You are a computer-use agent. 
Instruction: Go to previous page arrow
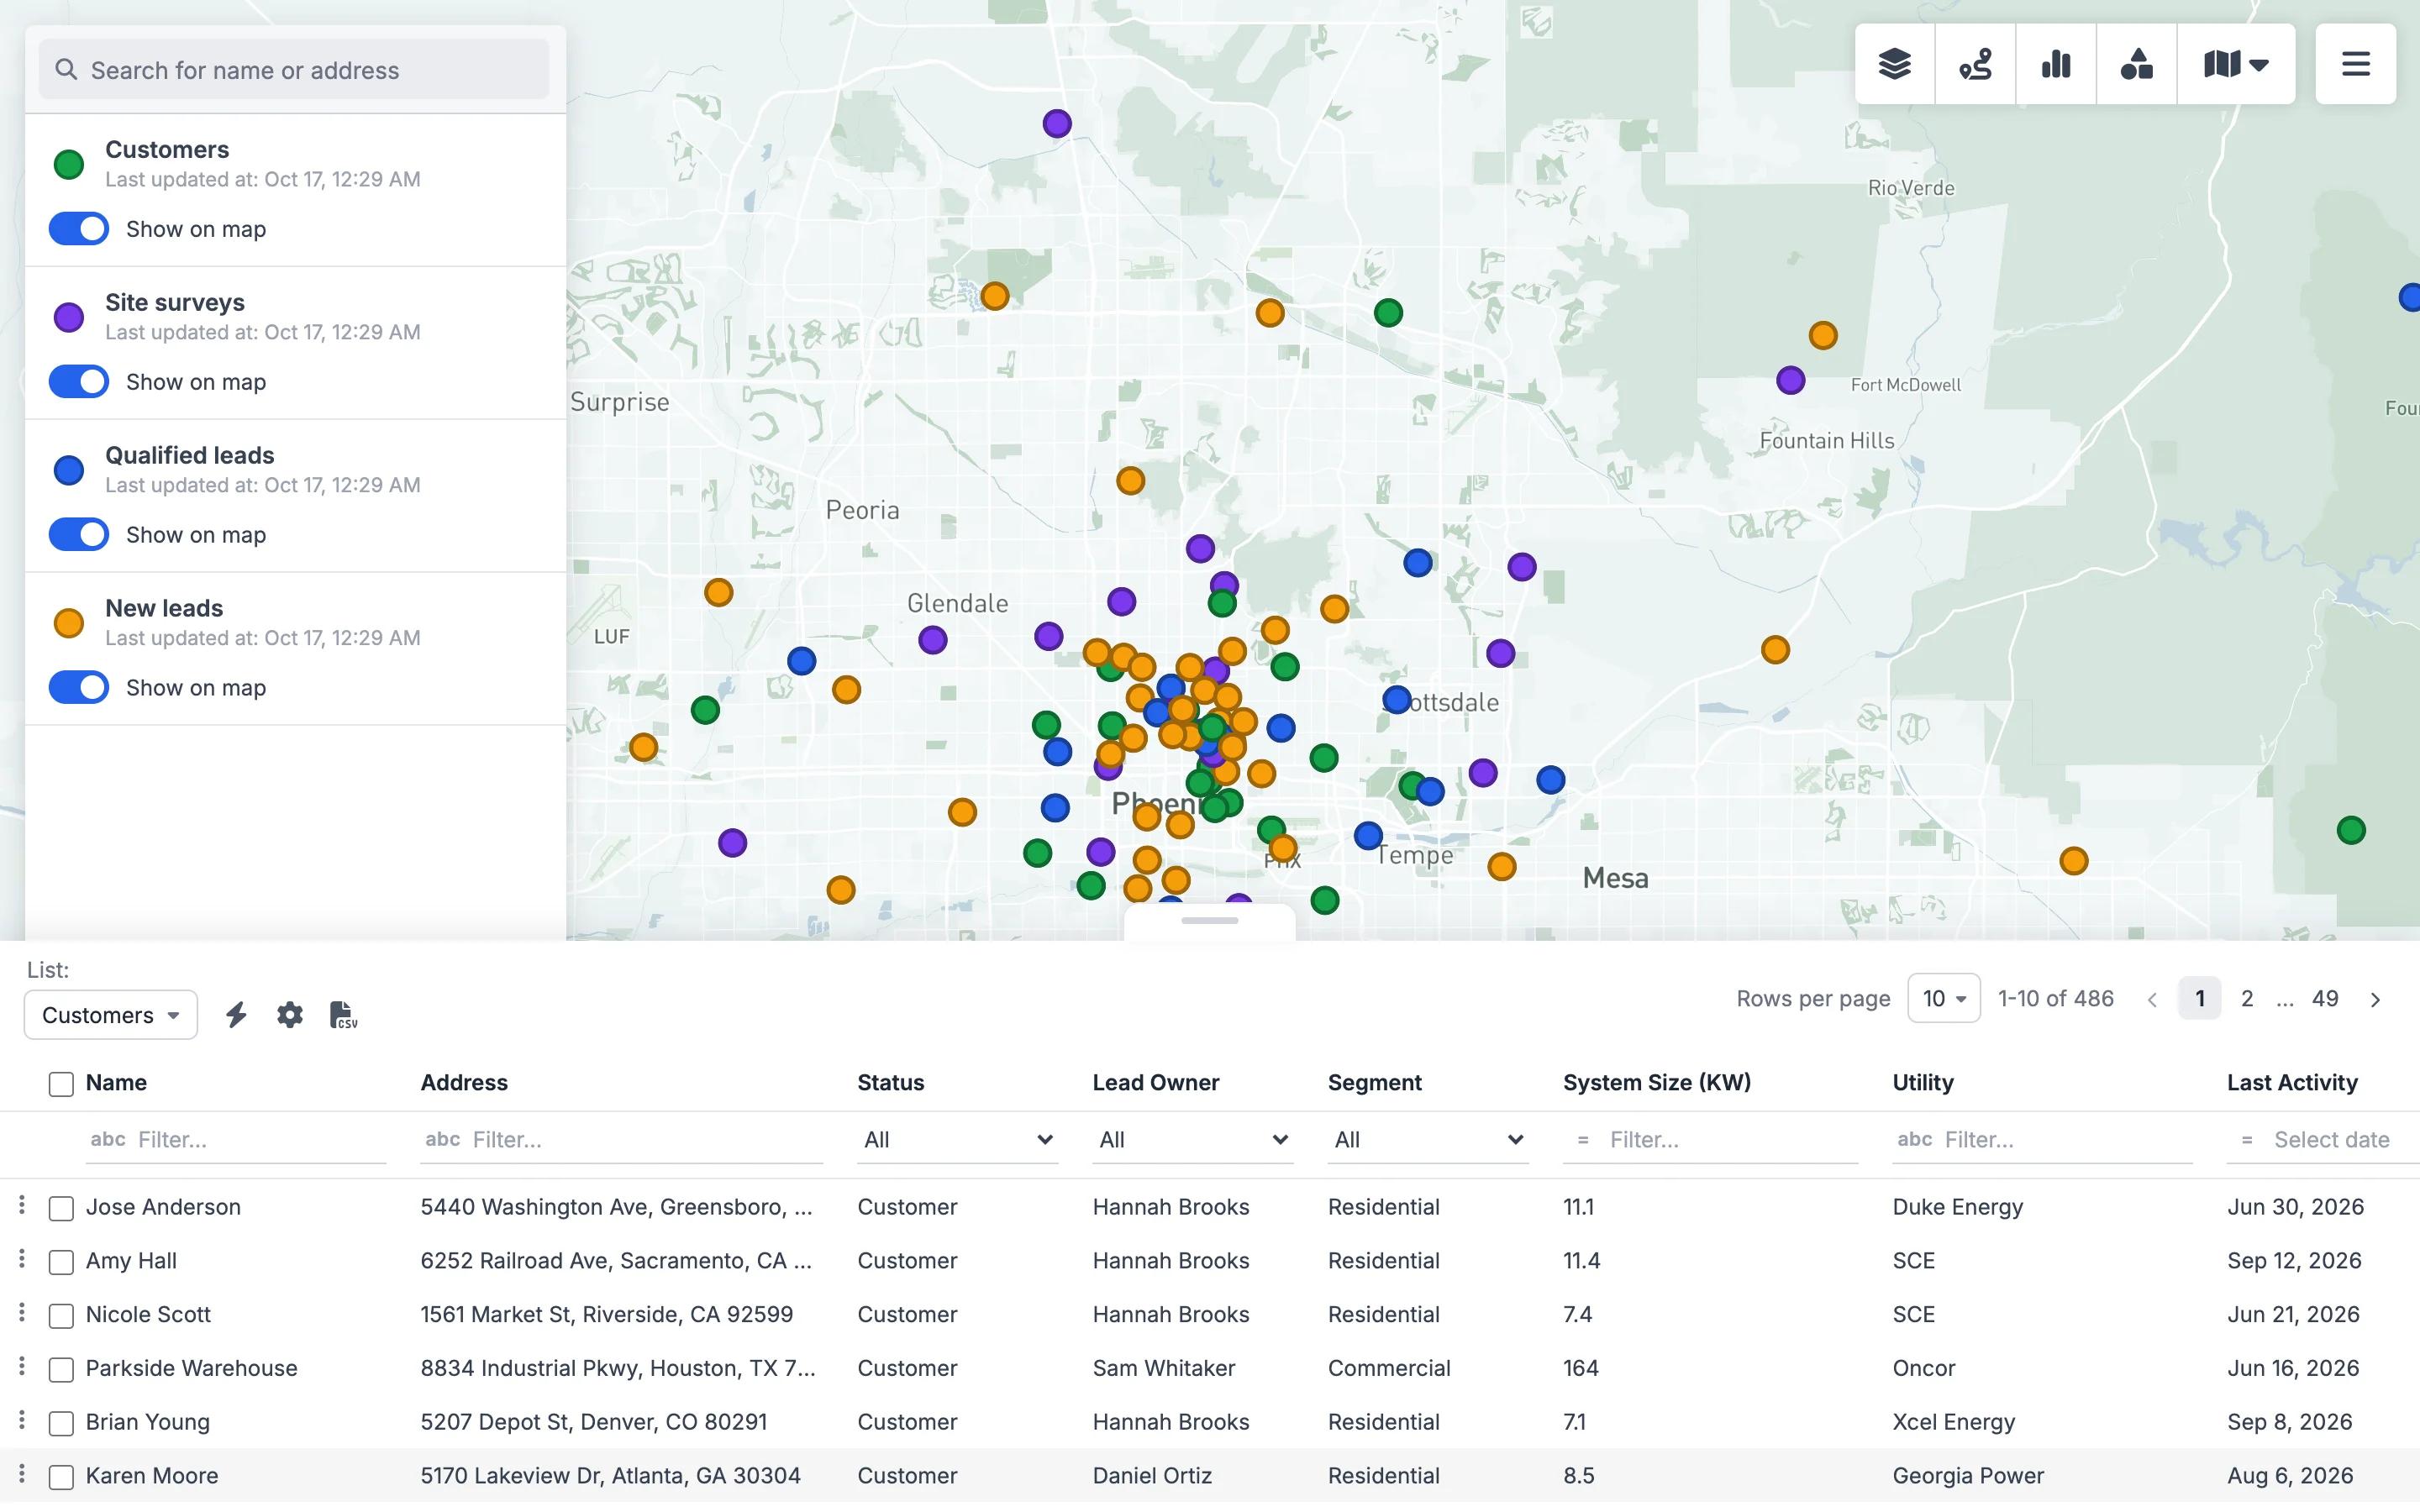coord(2152,999)
